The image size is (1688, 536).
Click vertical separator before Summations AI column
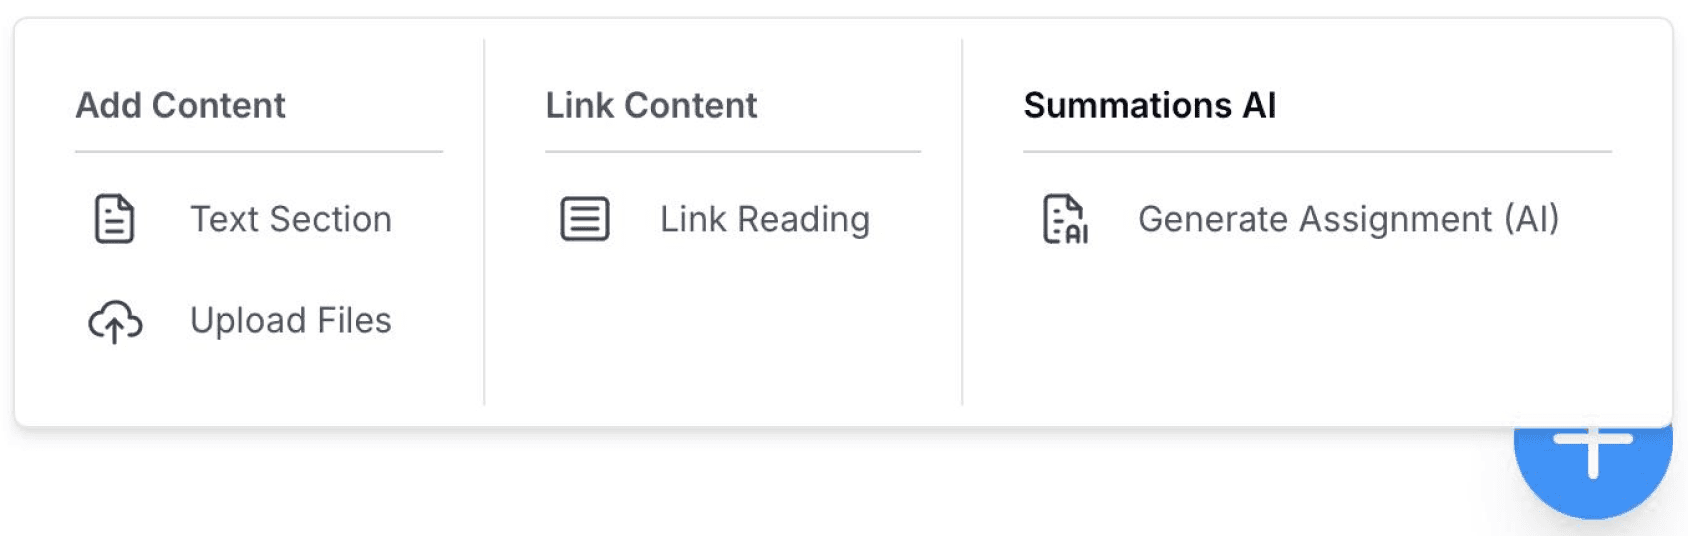[x=962, y=222]
